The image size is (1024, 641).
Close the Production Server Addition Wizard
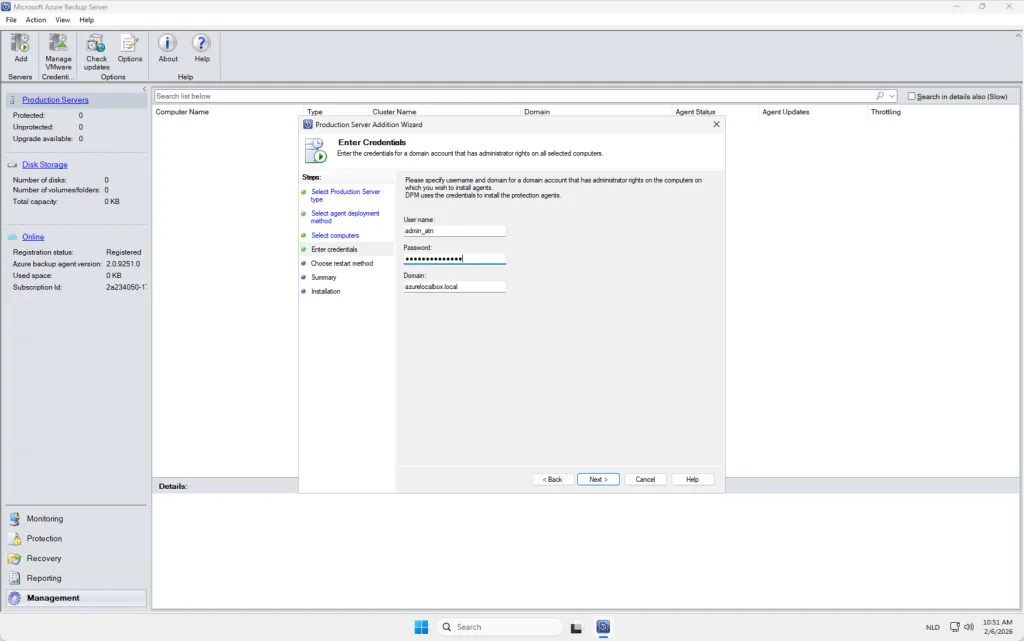click(716, 124)
